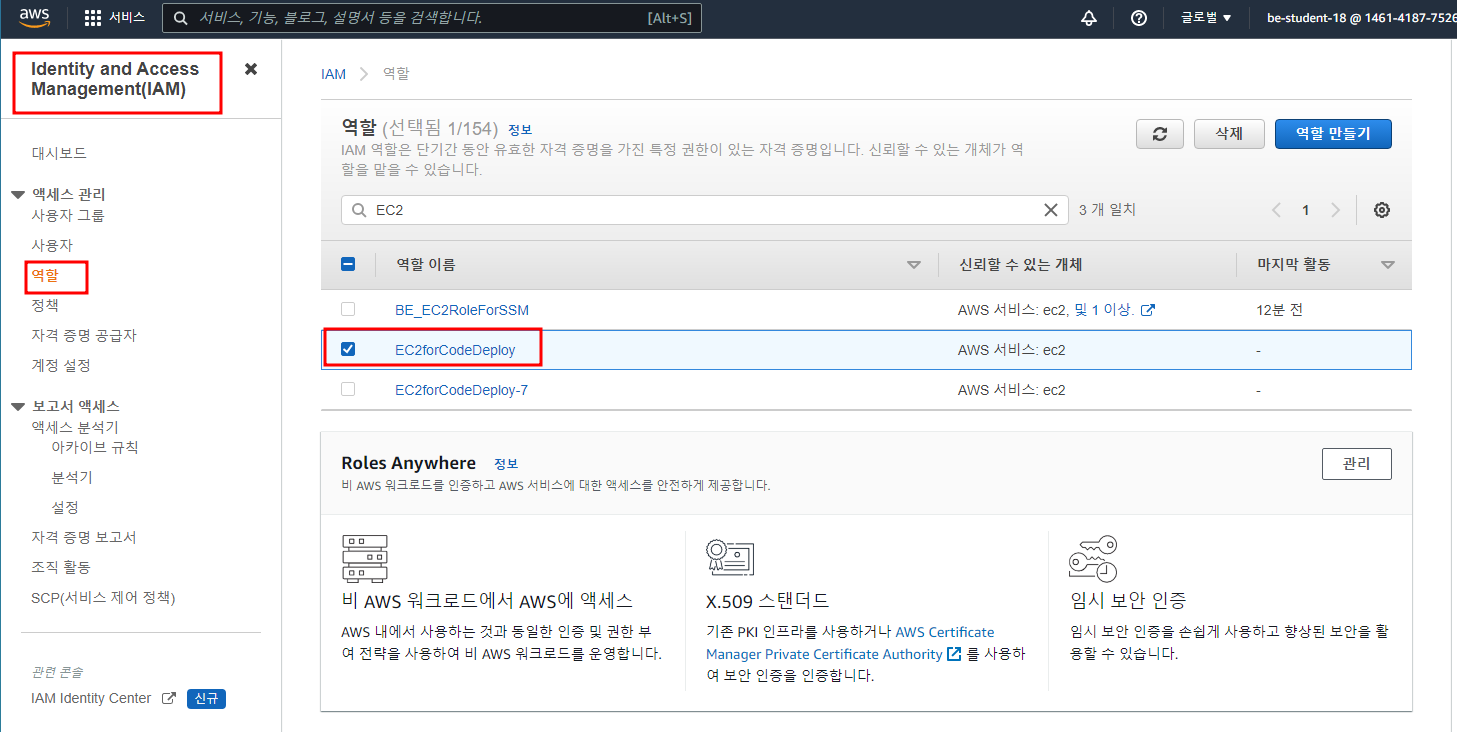This screenshot has width=1457, height=732.
Task: Go to the previous results page
Action: [x=1276, y=210]
